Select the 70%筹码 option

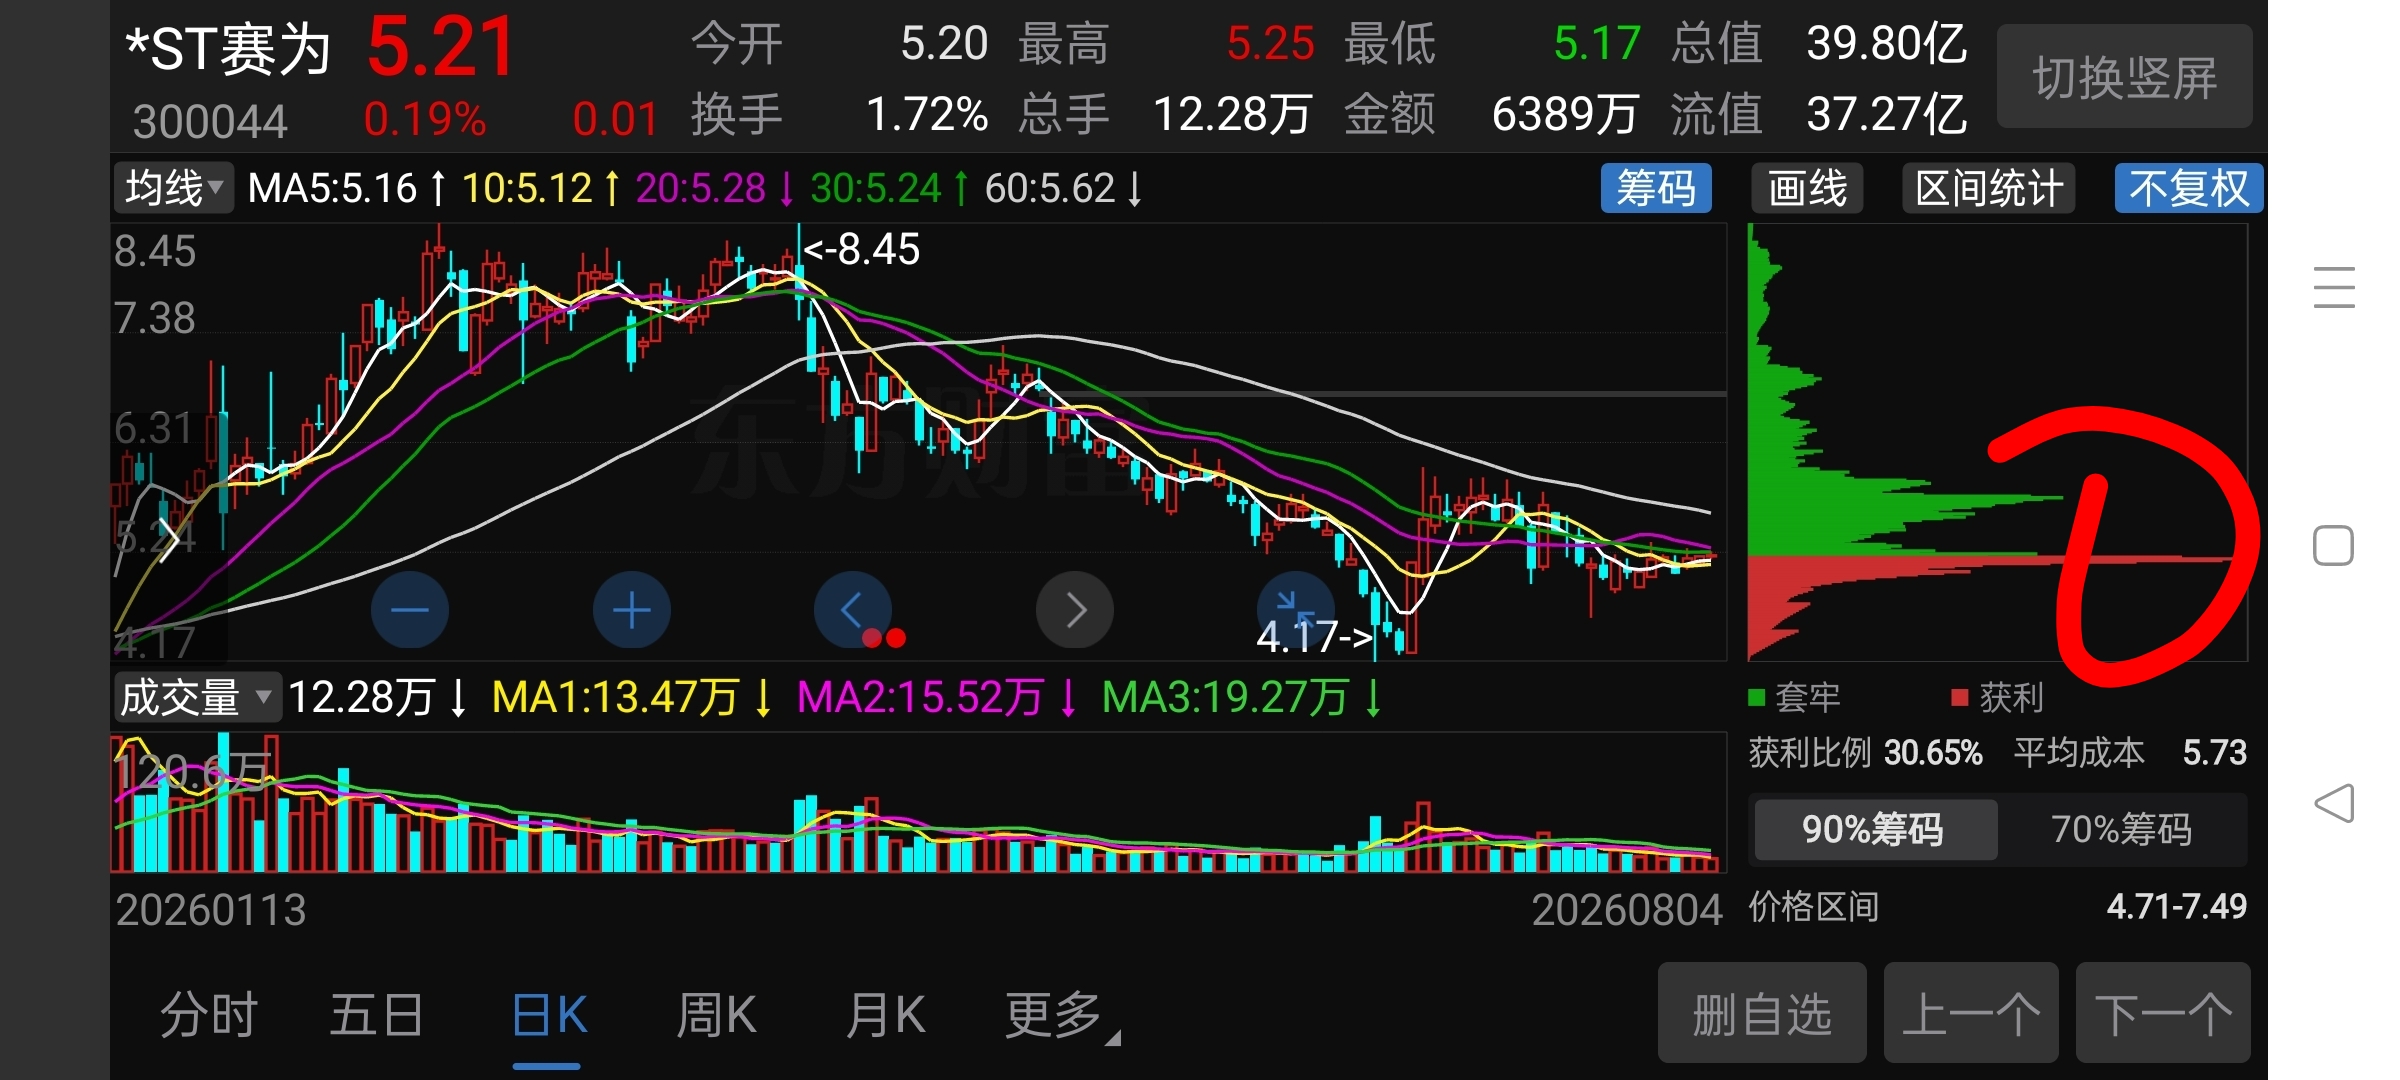coord(2121,829)
